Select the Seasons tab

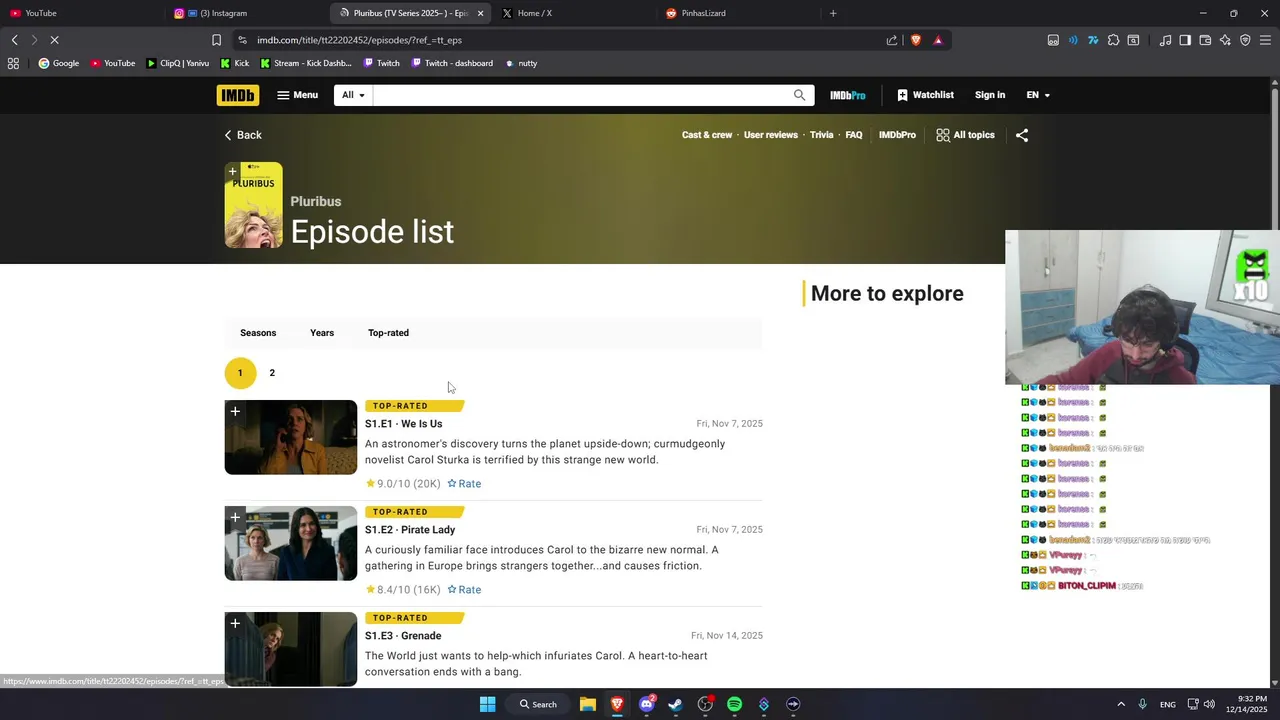pyautogui.click(x=258, y=333)
